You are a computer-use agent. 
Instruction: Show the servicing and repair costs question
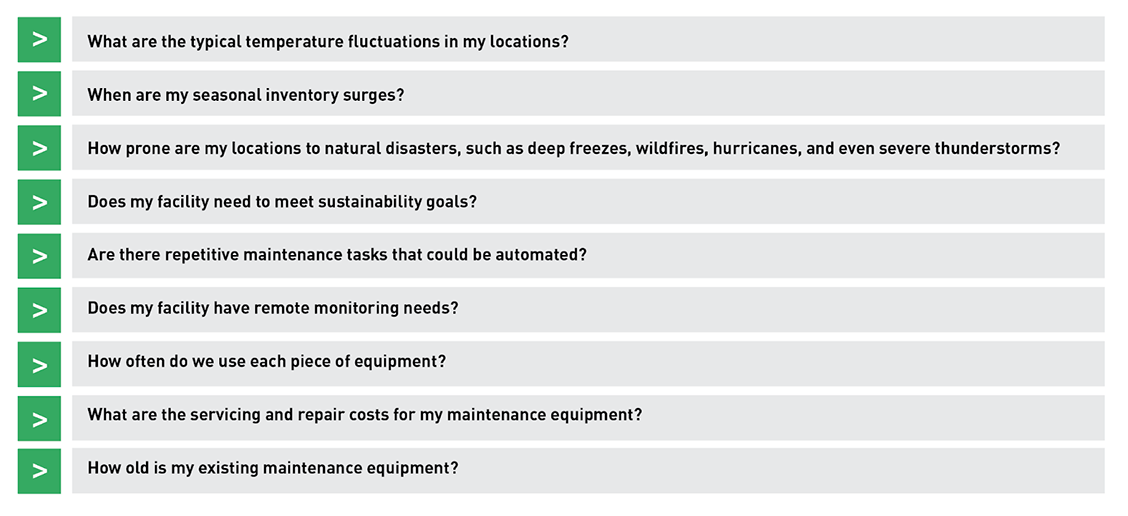pyautogui.click(x=587, y=418)
